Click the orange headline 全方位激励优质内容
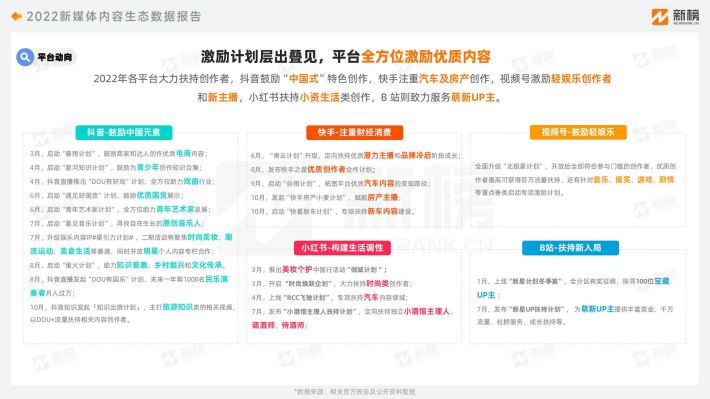 tap(426, 57)
